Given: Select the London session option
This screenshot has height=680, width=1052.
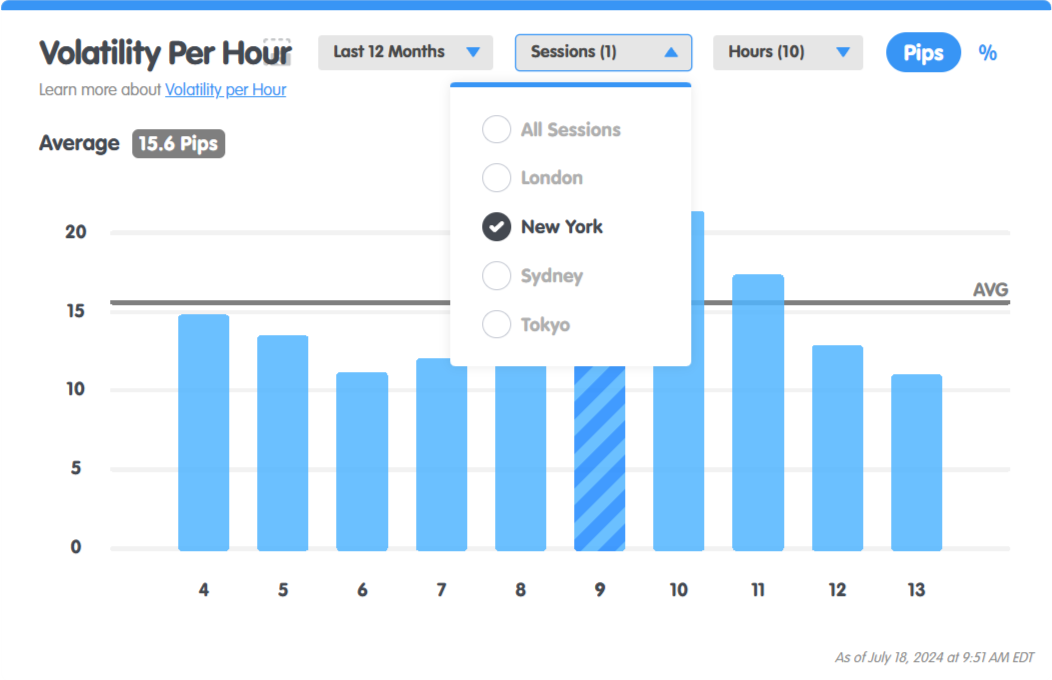Looking at the screenshot, I should pyautogui.click(x=533, y=178).
